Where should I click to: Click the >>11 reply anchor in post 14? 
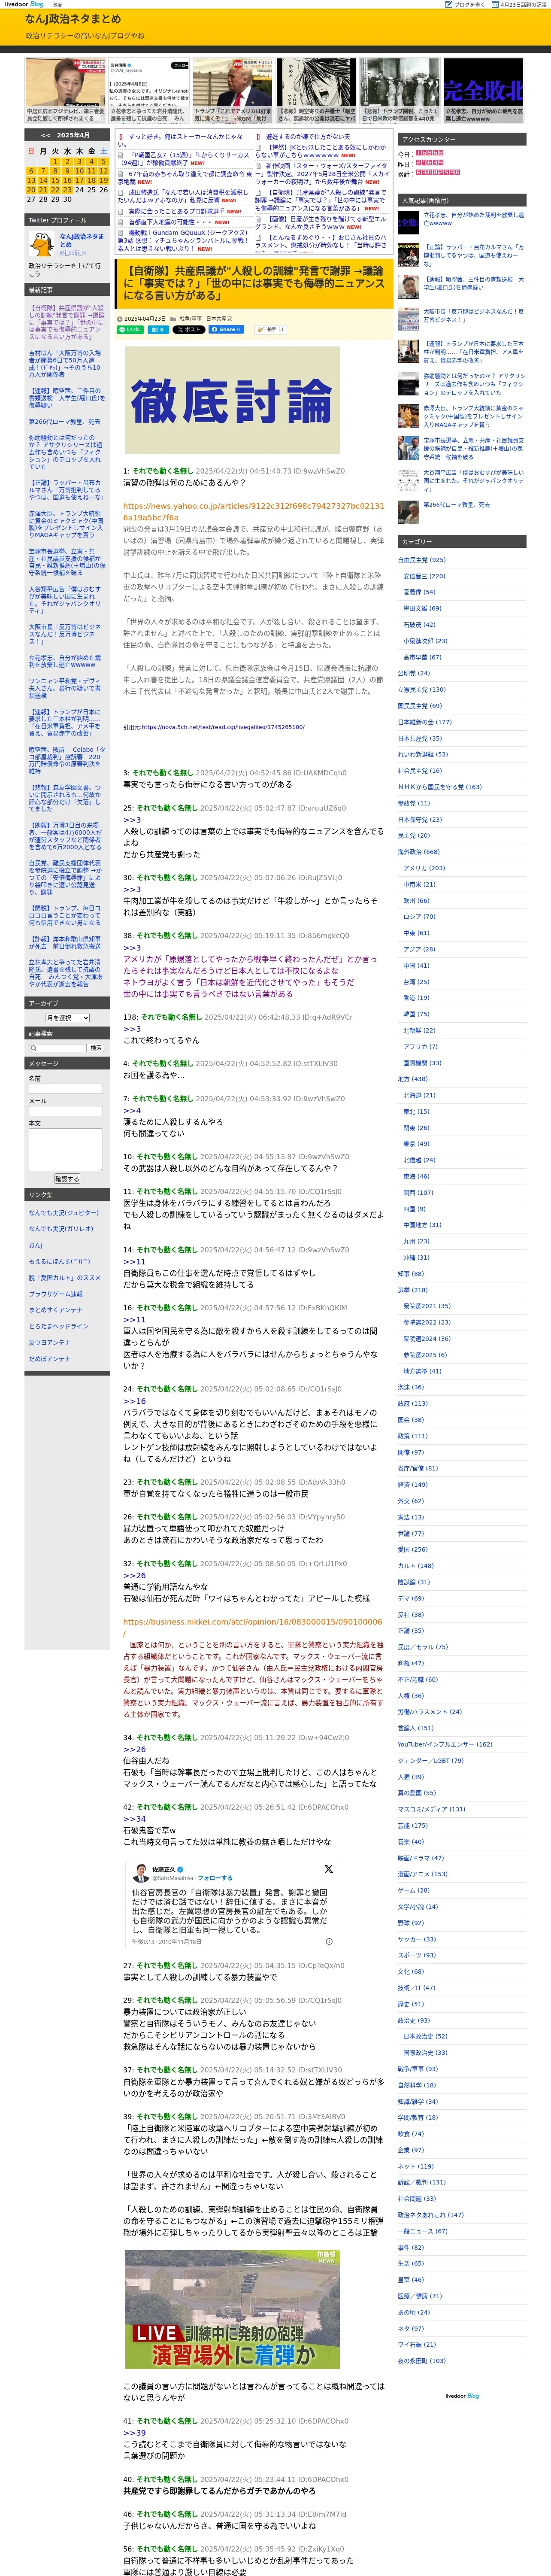pyautogui.click(x=133, y=1262)
